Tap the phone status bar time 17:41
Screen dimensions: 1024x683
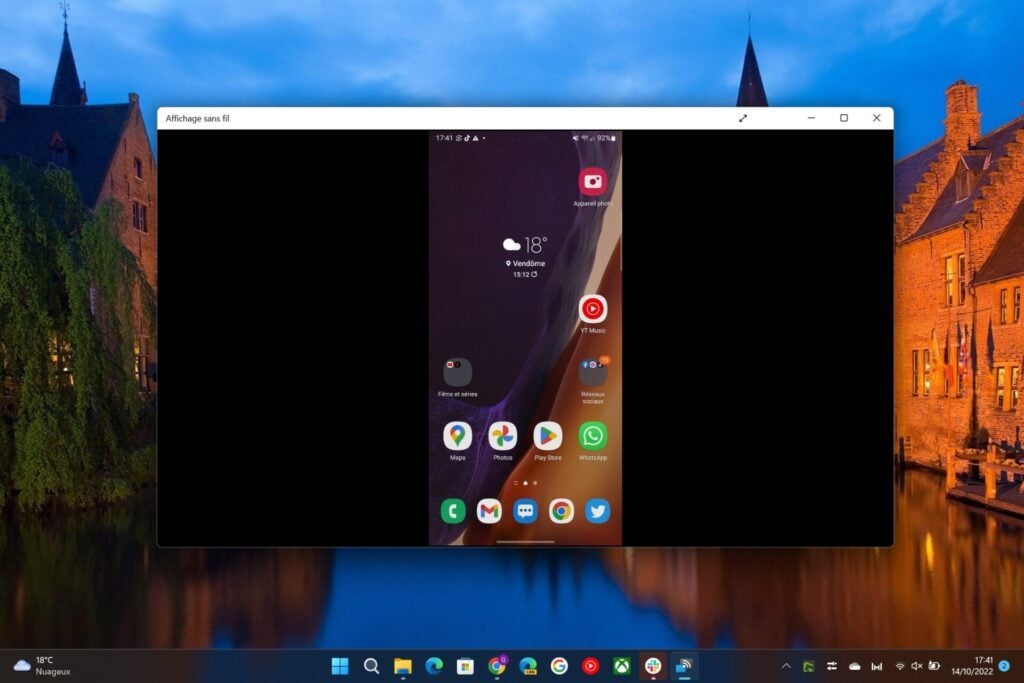444,138
